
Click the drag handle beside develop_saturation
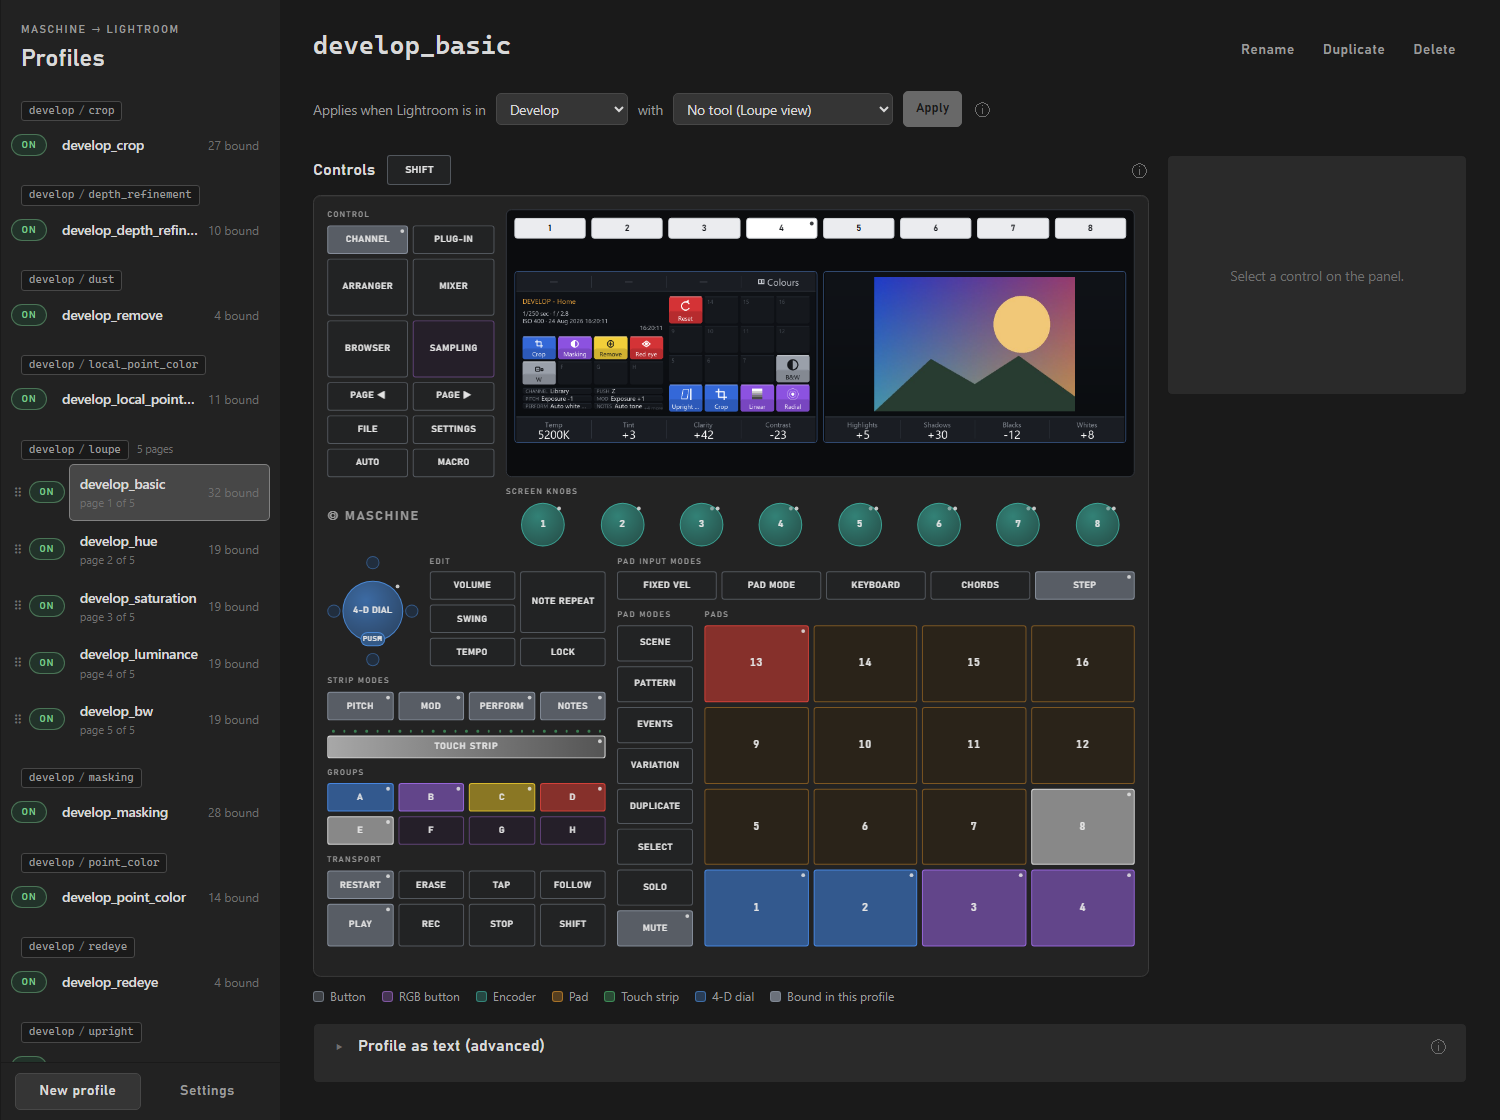pyautogui.click(x=18, y=605)
